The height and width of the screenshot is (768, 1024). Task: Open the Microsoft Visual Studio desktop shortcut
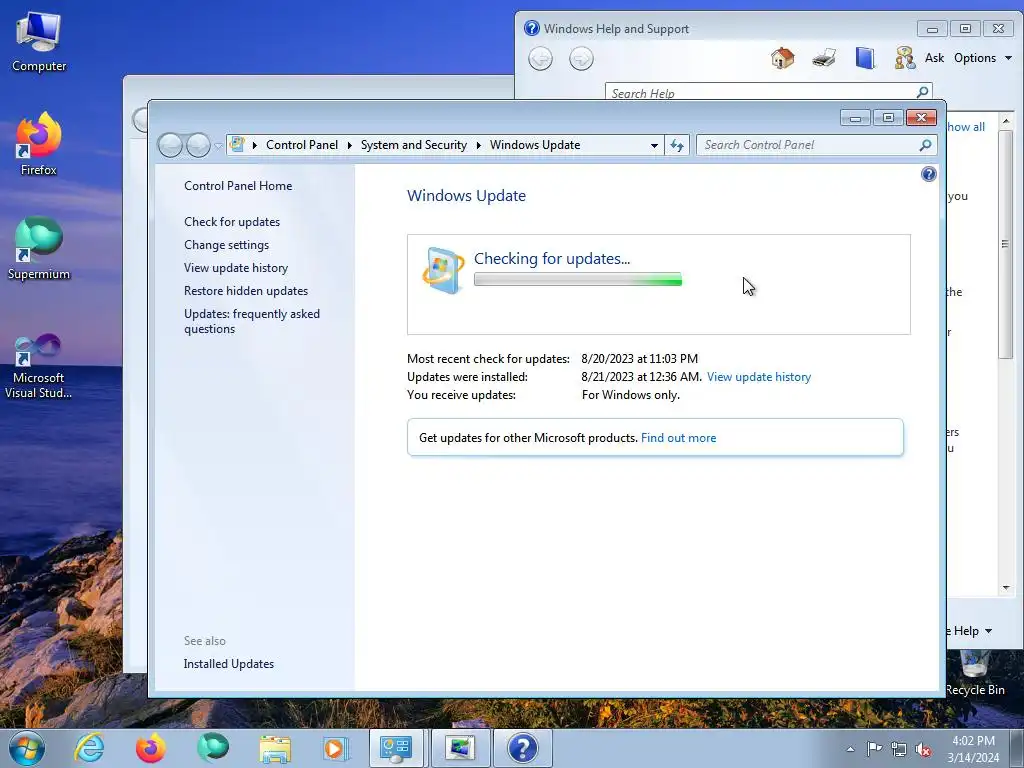[39, 366]
